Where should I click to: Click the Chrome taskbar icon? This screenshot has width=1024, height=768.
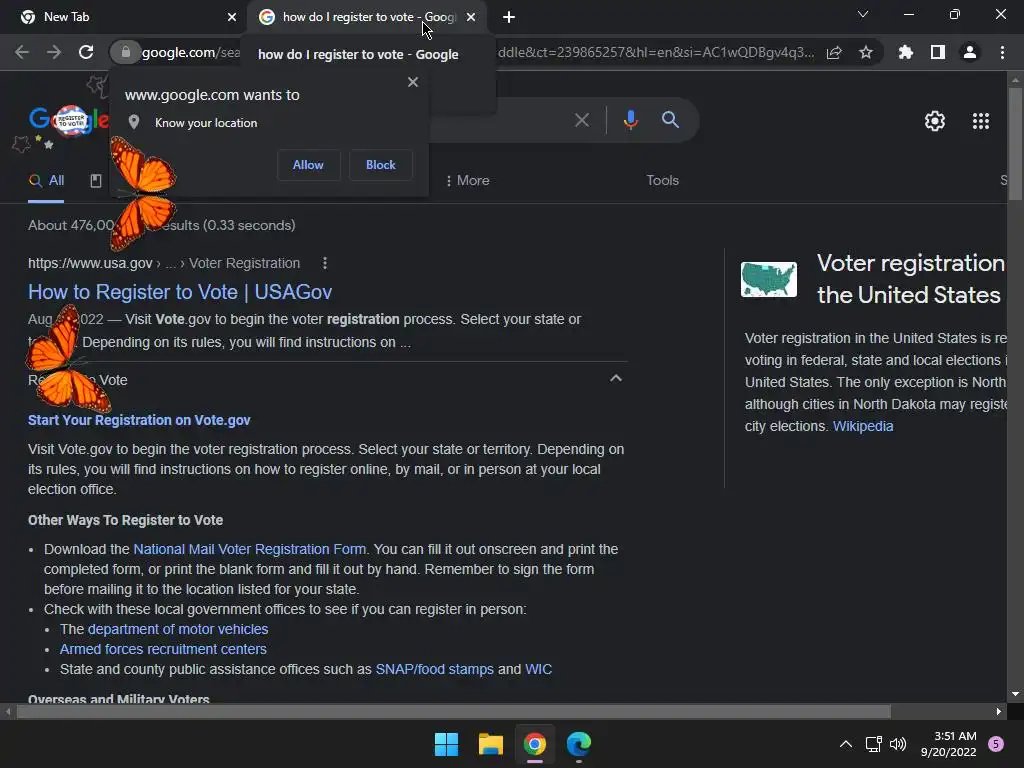pos(534,744)
